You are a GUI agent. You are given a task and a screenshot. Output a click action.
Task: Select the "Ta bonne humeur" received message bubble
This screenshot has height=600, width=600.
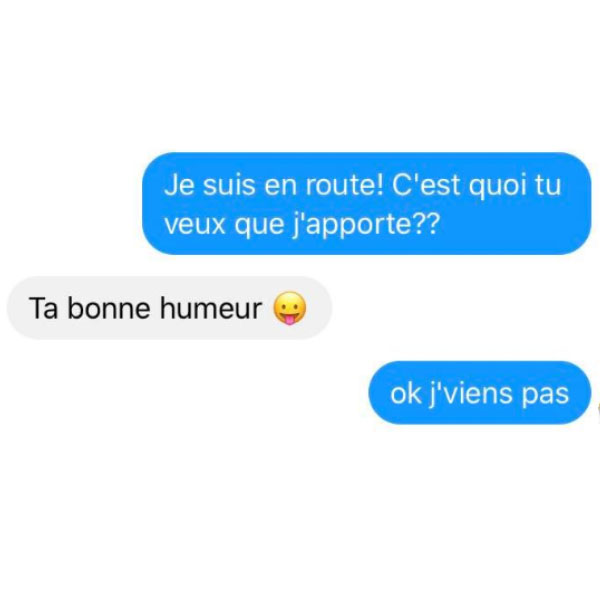click(x=170, y=308)
